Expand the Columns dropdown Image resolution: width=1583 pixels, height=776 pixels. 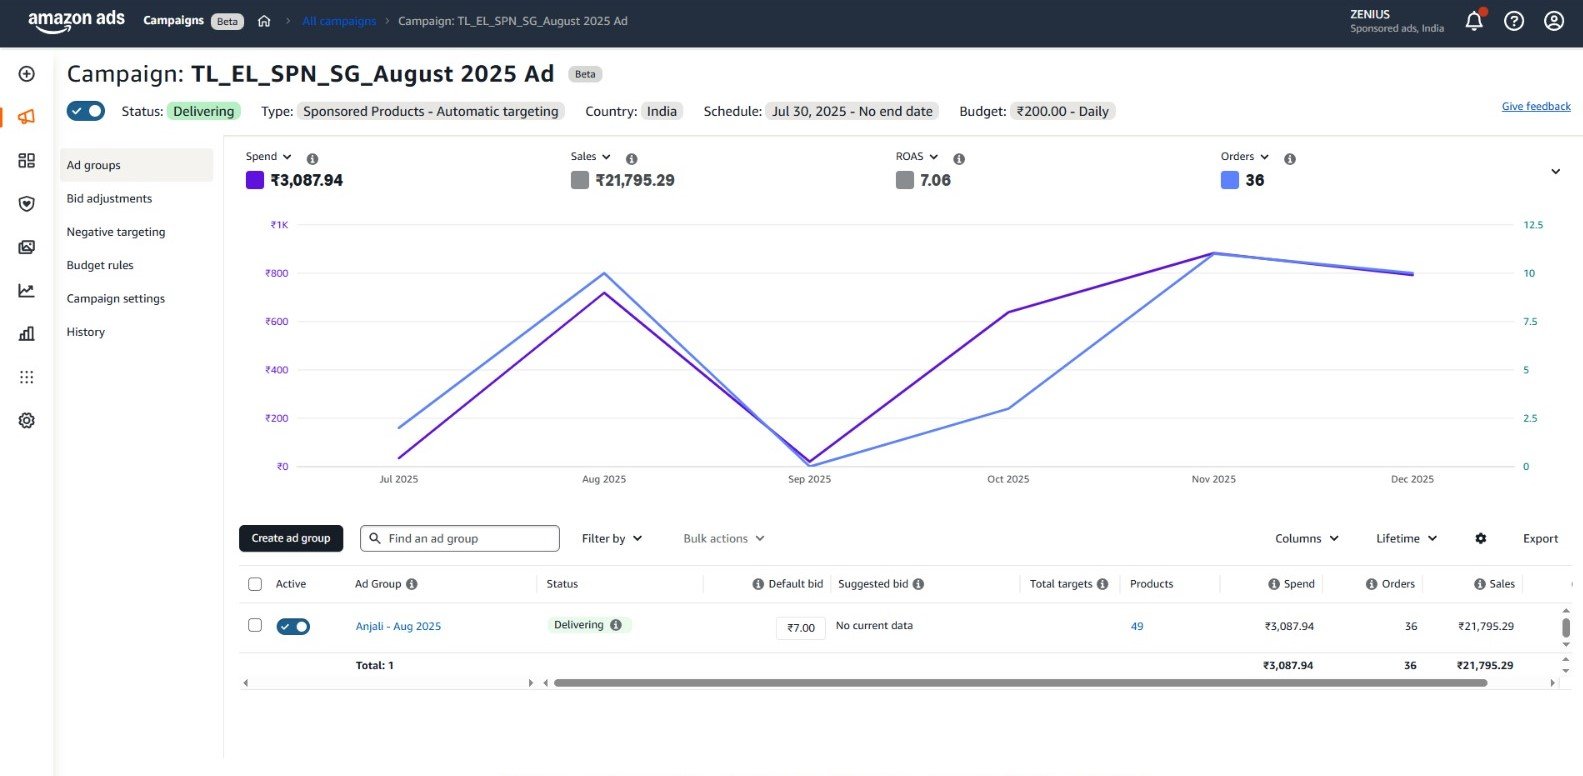tap(1306, 539)
